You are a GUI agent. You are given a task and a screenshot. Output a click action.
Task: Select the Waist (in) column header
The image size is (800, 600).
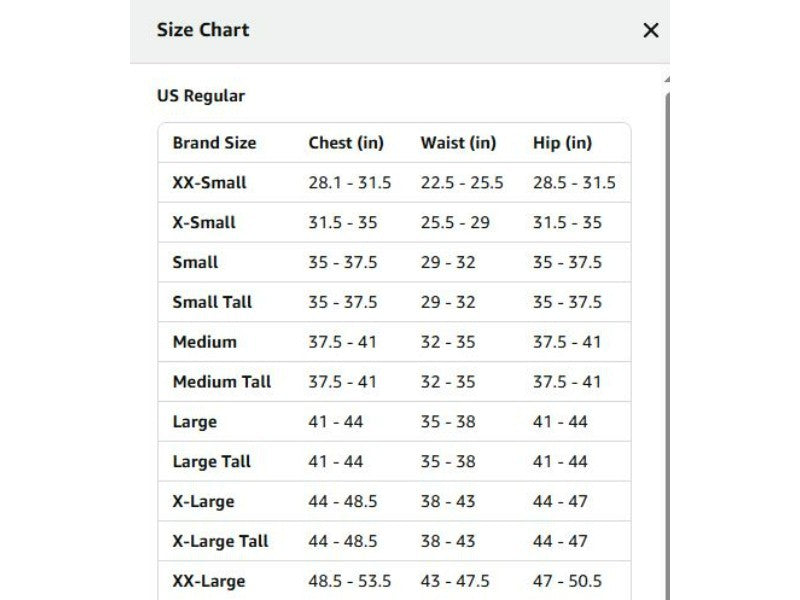pos(458,143)
